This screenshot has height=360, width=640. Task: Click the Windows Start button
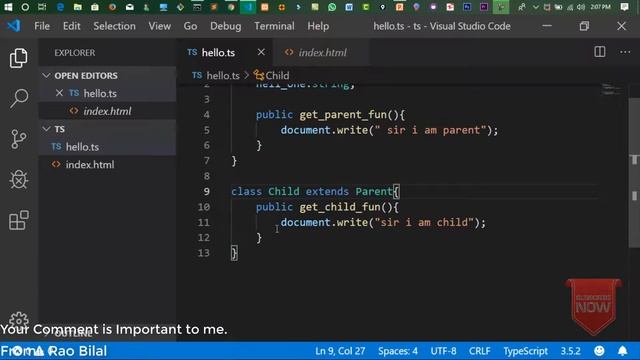tap(8, 7)
